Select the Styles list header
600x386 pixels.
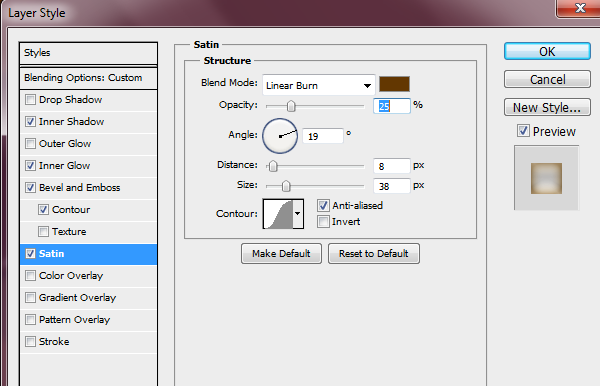88,53
